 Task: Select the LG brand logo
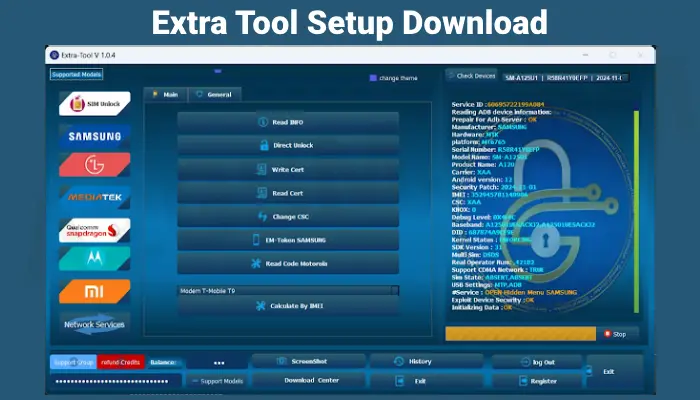tap(95, 165)
